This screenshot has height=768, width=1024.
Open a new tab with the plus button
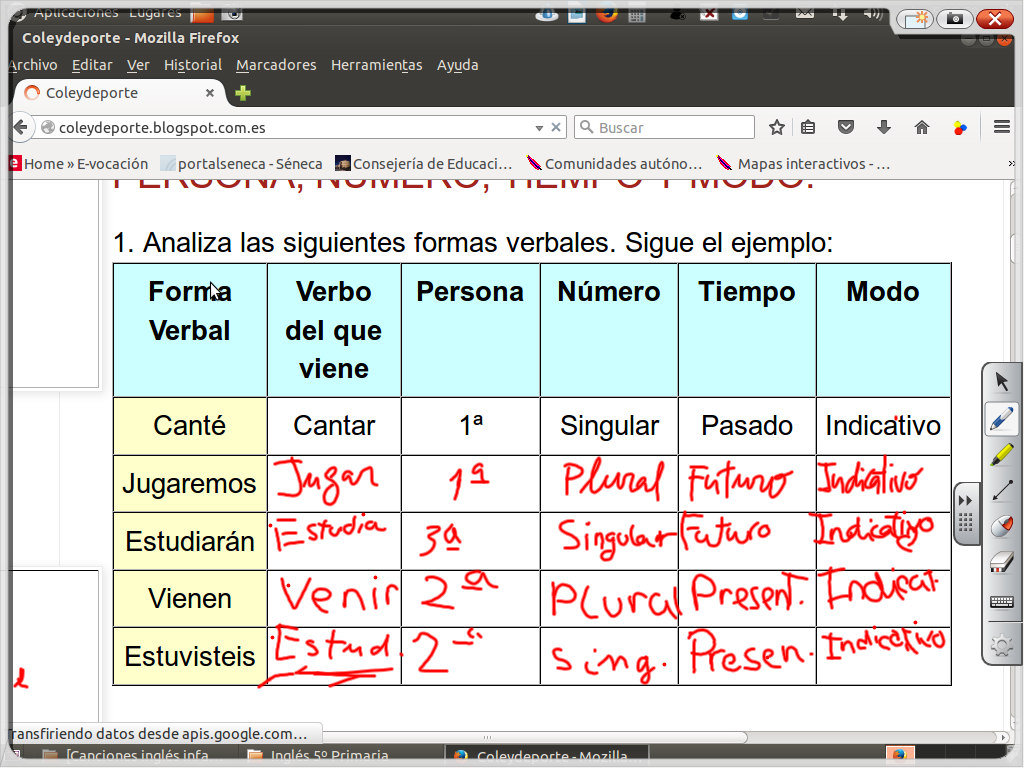(244, 92)
